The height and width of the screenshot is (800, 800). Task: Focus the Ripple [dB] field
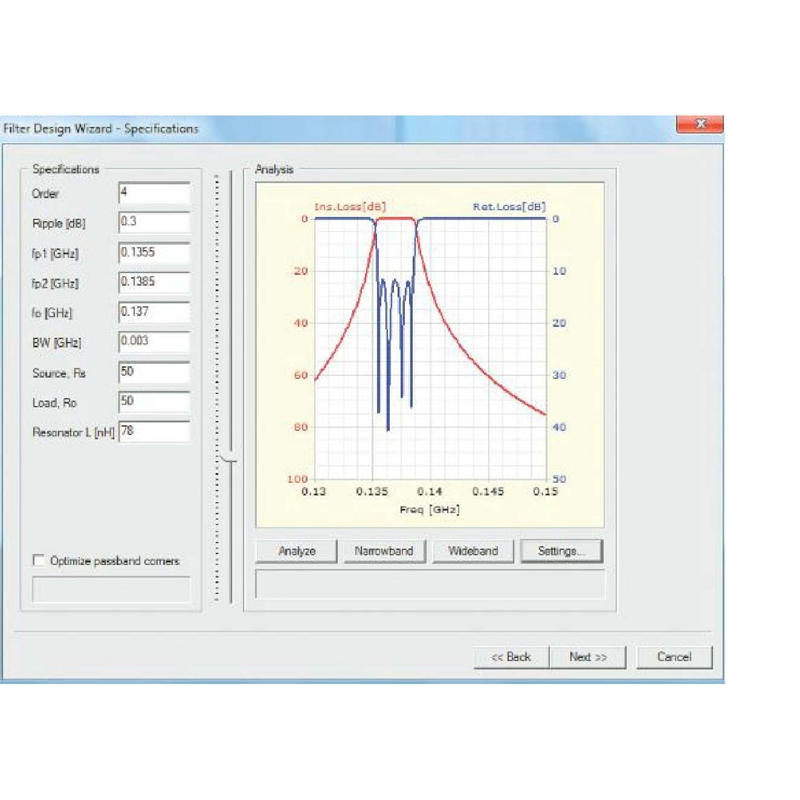pyautogui.click(x=154, y=222)
